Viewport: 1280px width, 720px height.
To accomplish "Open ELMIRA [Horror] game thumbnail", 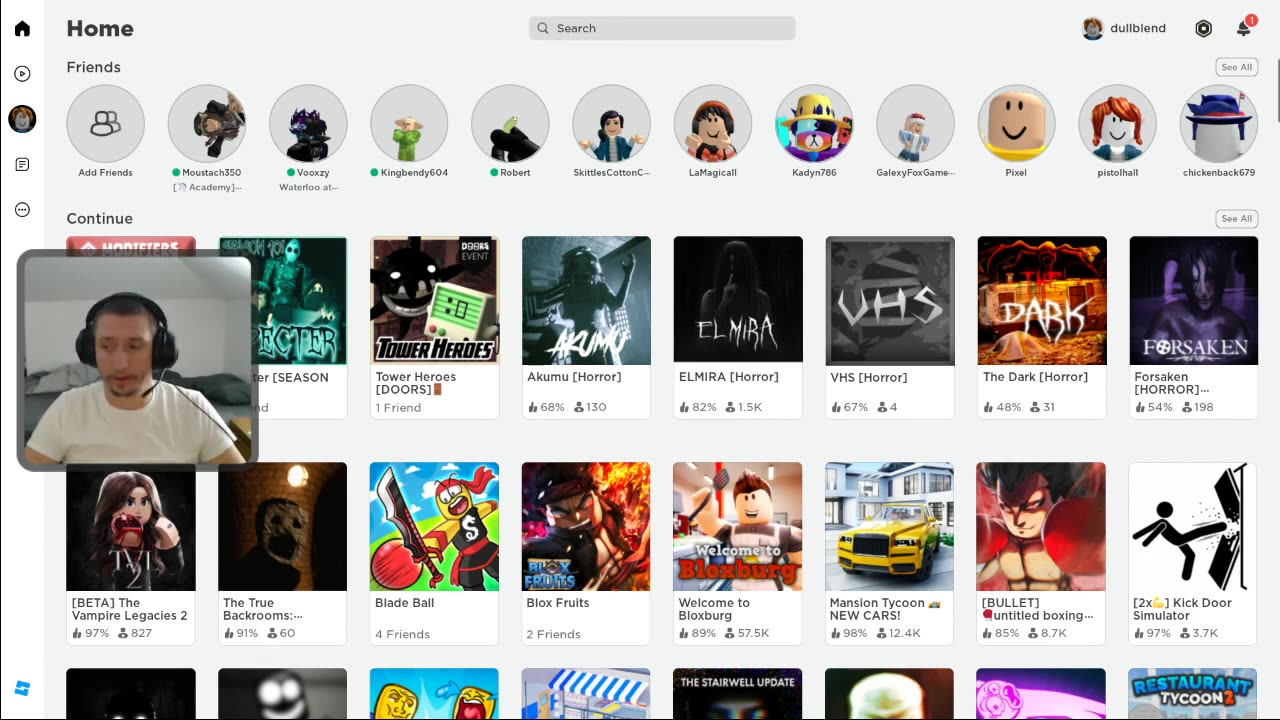I will point(738,300).
